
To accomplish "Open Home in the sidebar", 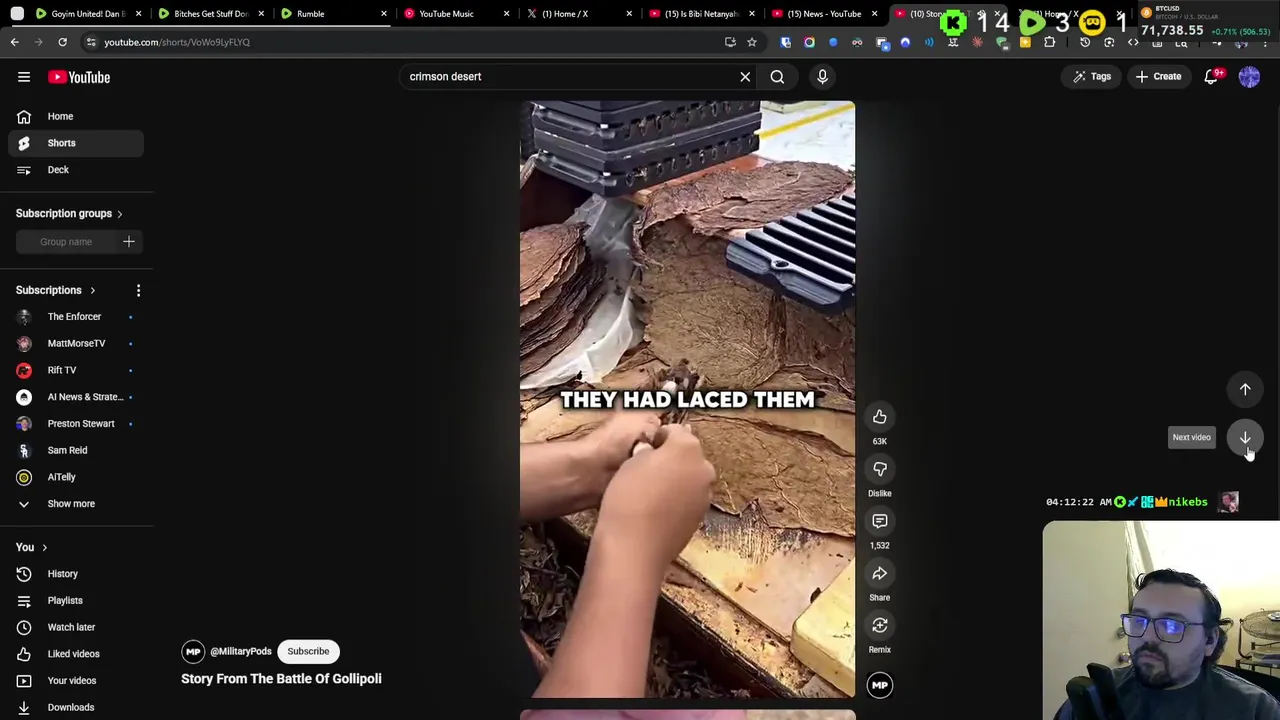I will point(76,116).
